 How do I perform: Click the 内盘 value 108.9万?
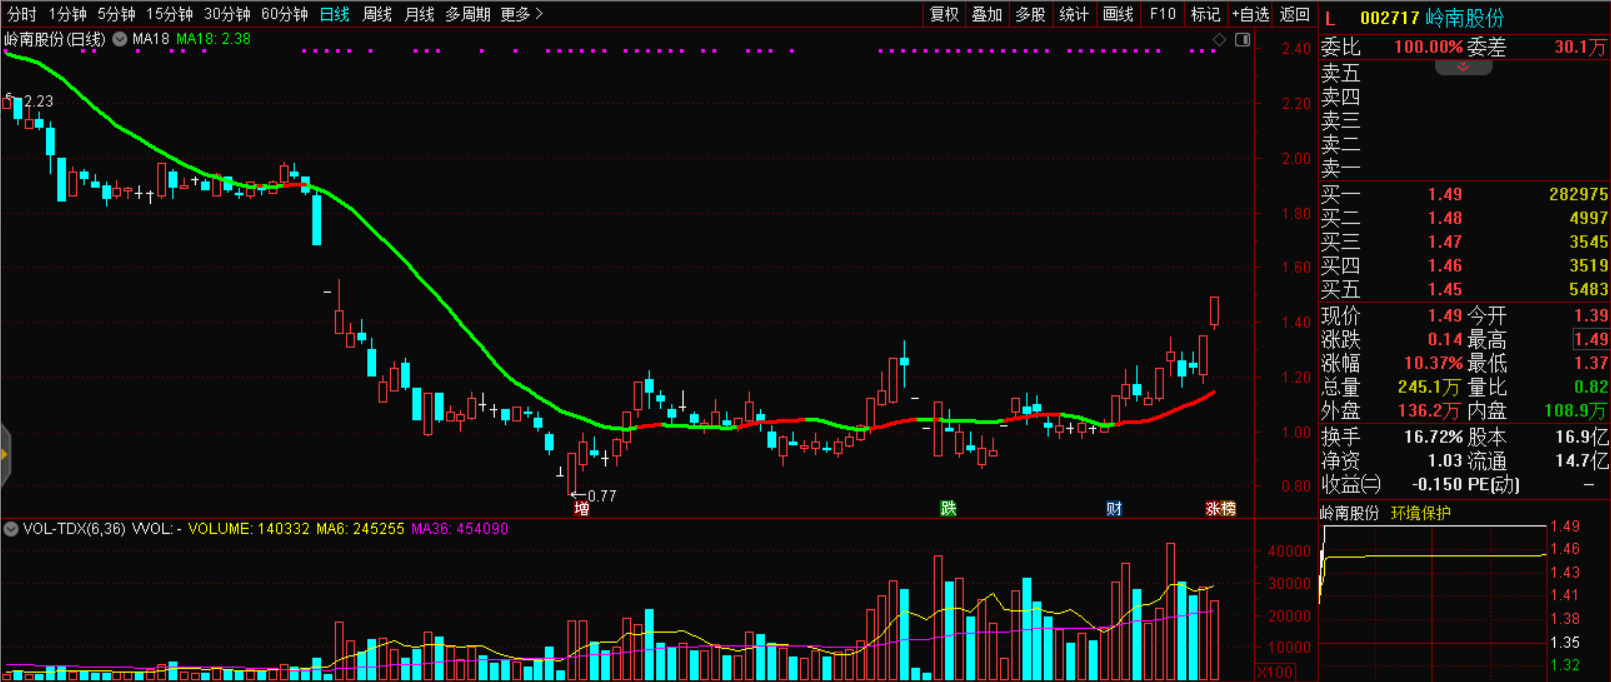pos(1576,411)
